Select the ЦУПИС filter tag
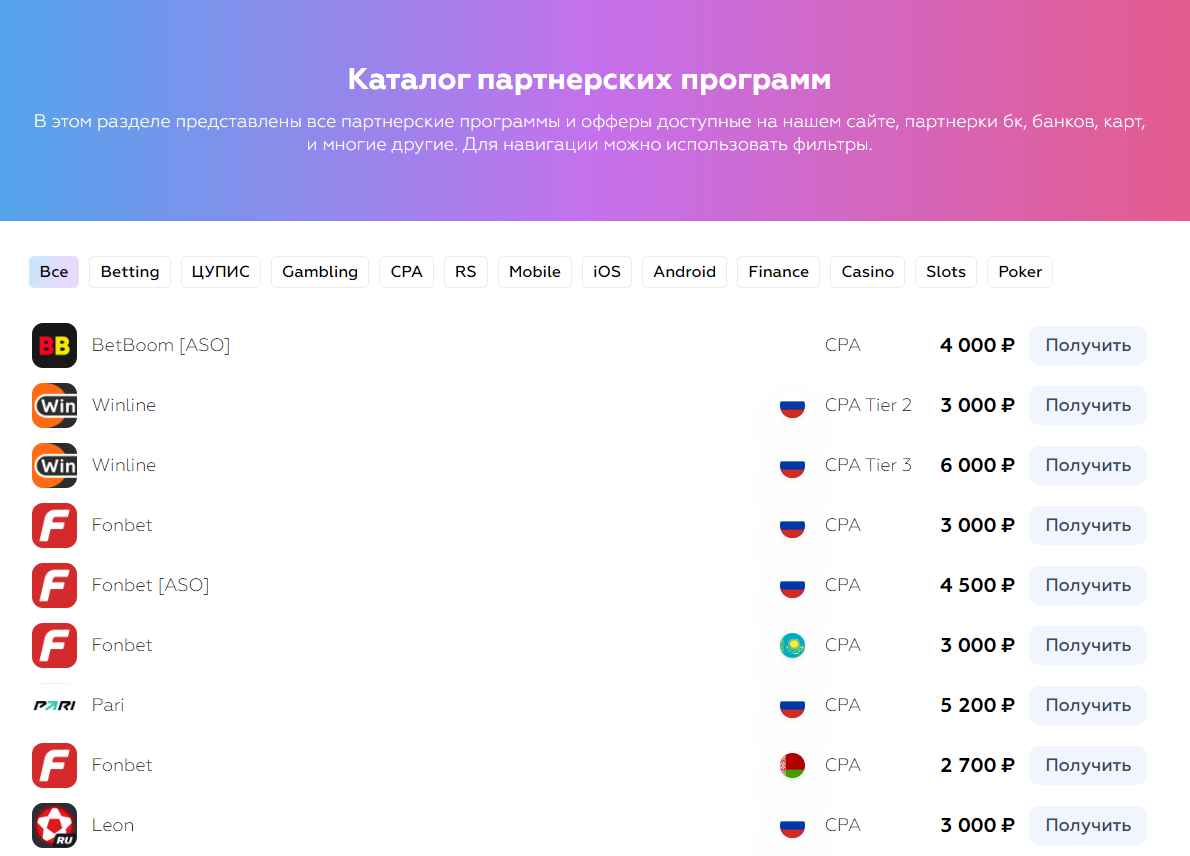 221,272
